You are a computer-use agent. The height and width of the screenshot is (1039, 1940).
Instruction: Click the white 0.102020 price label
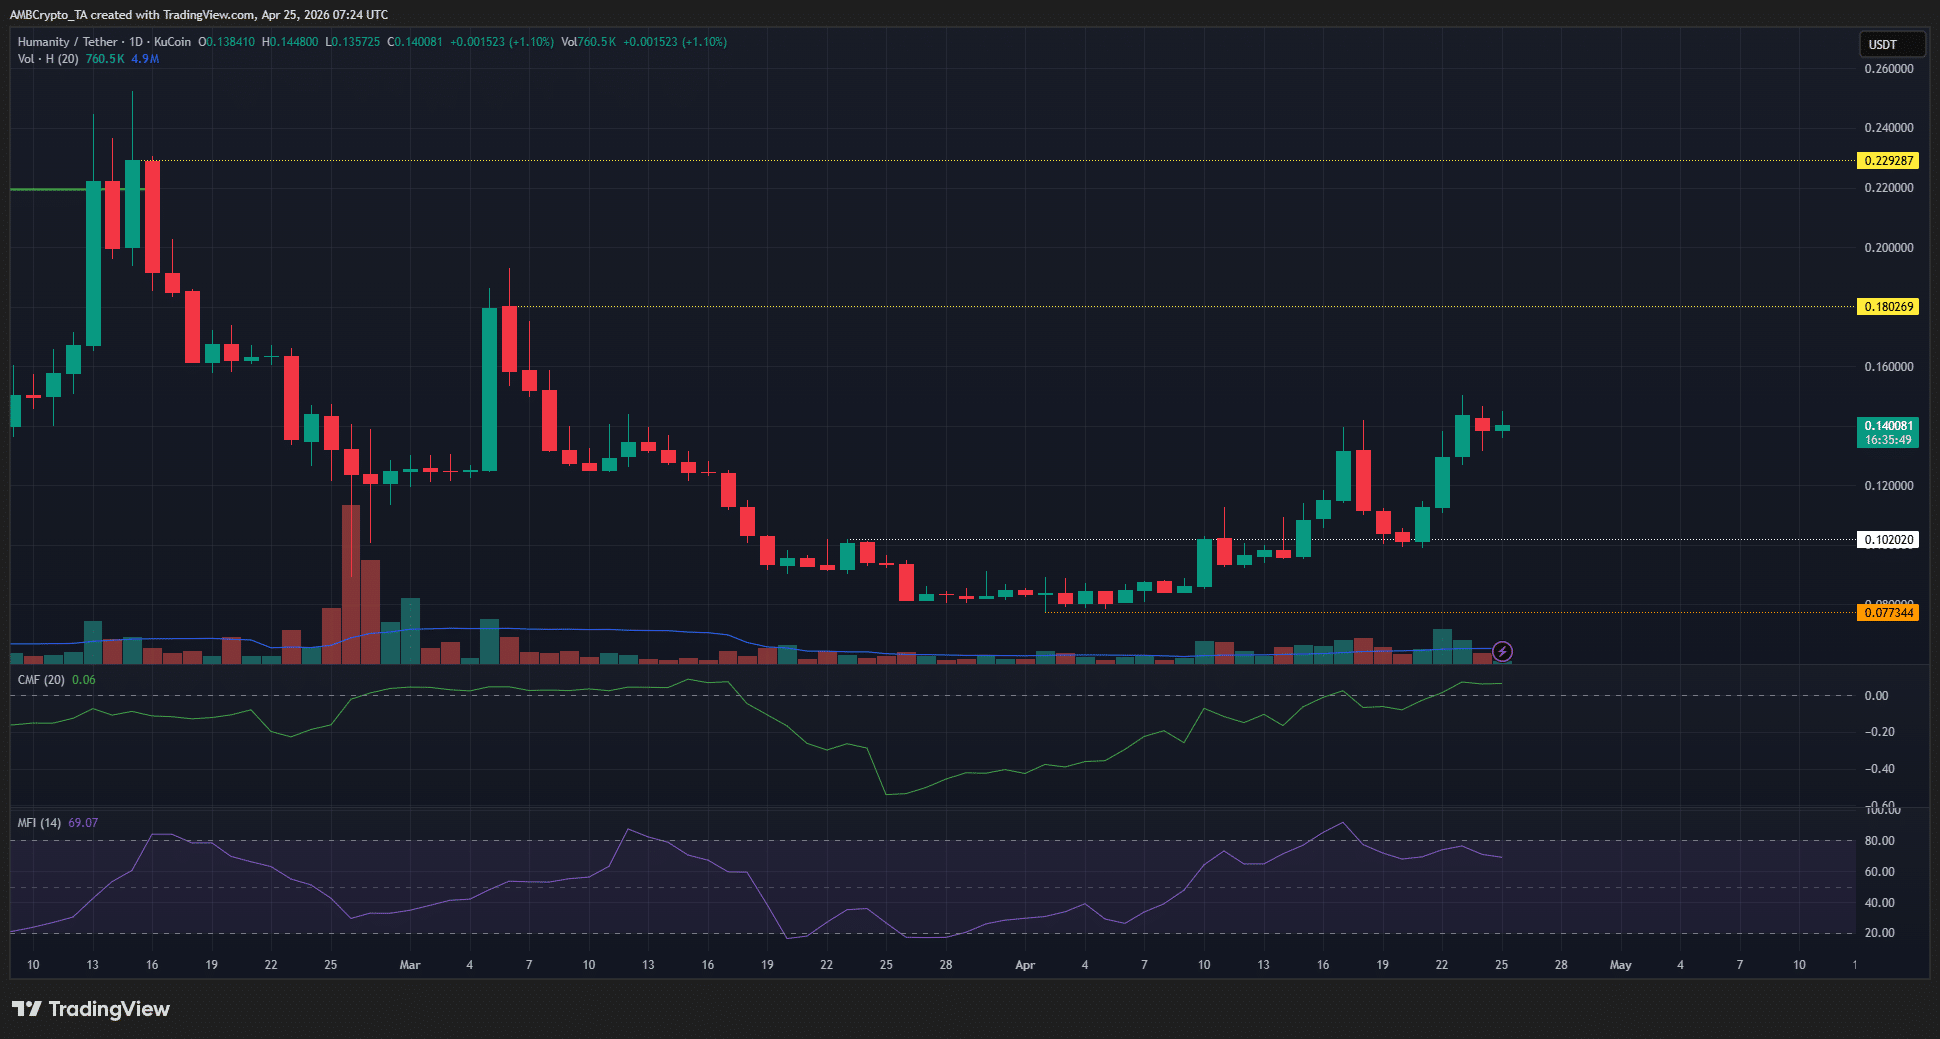point(1888,540)
